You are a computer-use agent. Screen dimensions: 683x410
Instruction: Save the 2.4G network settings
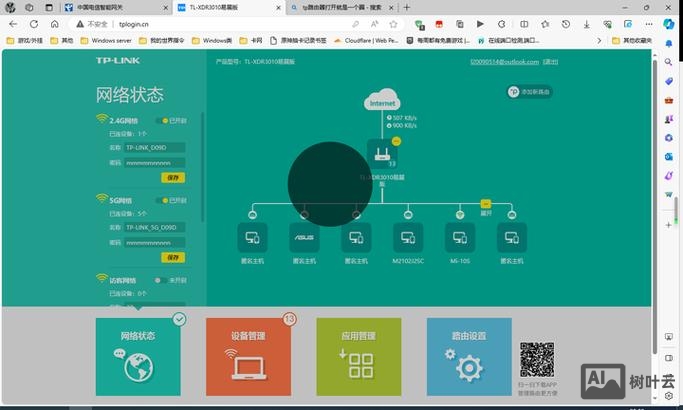[x=173, y=177]
